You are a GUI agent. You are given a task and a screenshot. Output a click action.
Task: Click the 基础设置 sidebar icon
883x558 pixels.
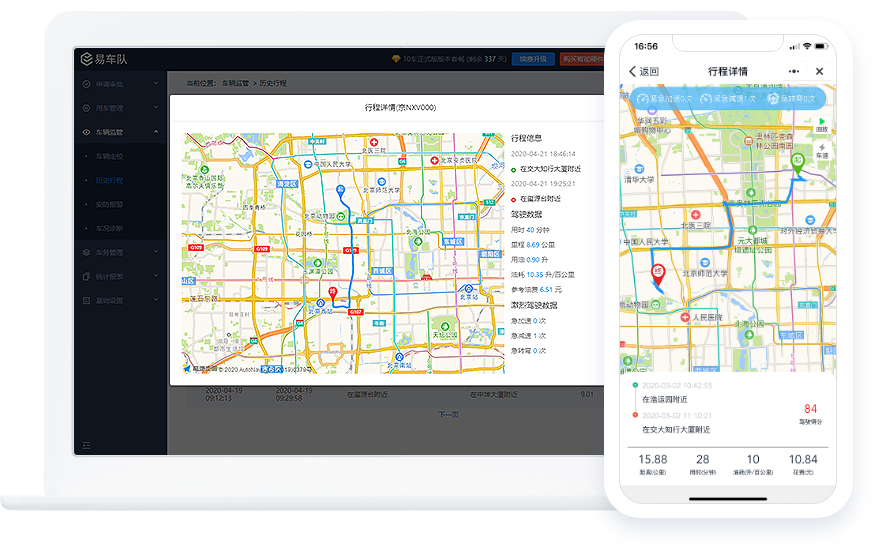[x=86, y=301]
